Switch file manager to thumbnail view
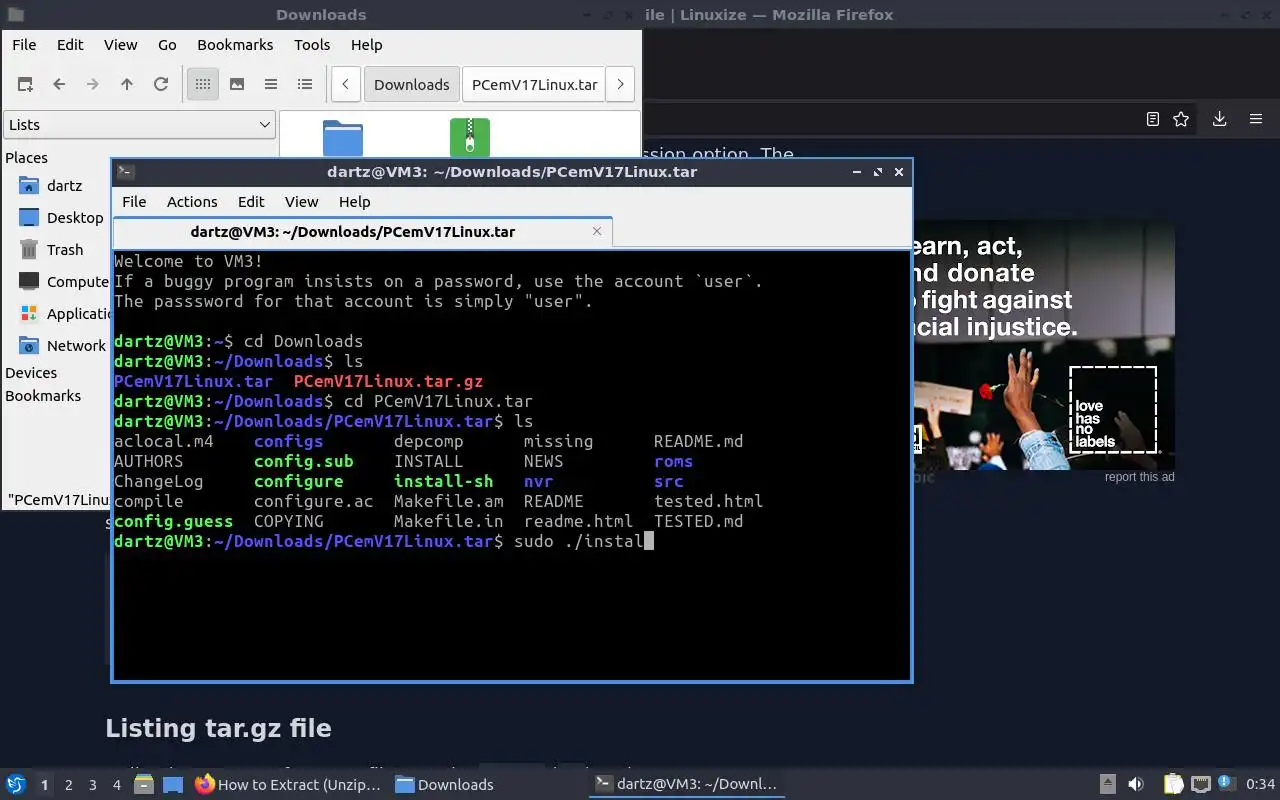The width and height of the screenshot is (1280, 800). 237,84
